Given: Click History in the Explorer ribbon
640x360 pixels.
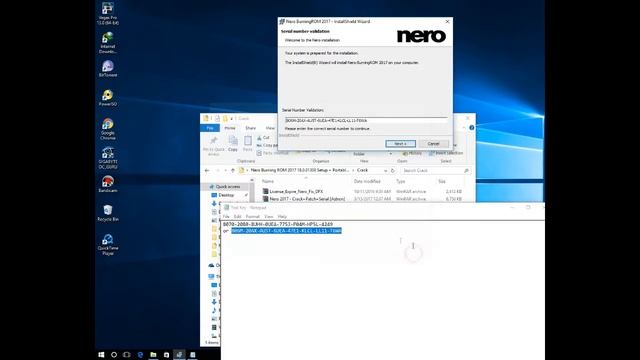Looking at the screenshot, I should pyautogui.click(x=412, y=153).
